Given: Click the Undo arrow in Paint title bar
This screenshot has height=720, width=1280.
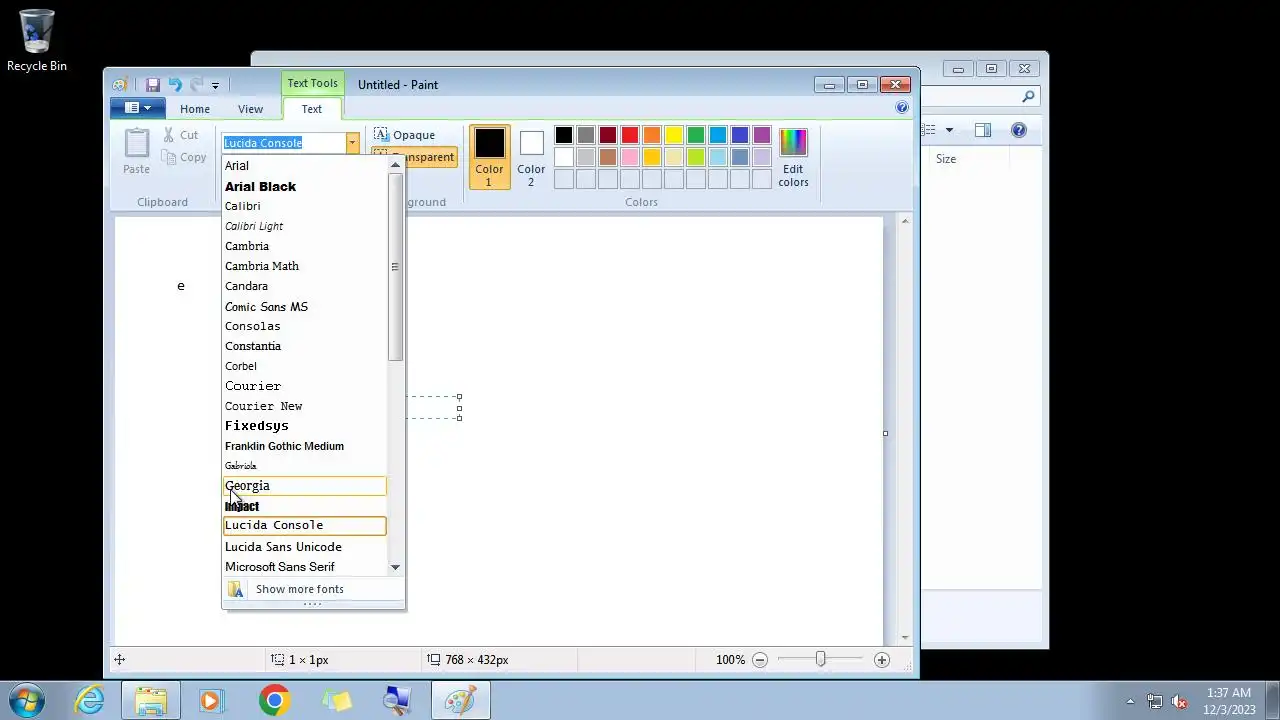Looking at the screenshot, I should [x=175, y=85].
